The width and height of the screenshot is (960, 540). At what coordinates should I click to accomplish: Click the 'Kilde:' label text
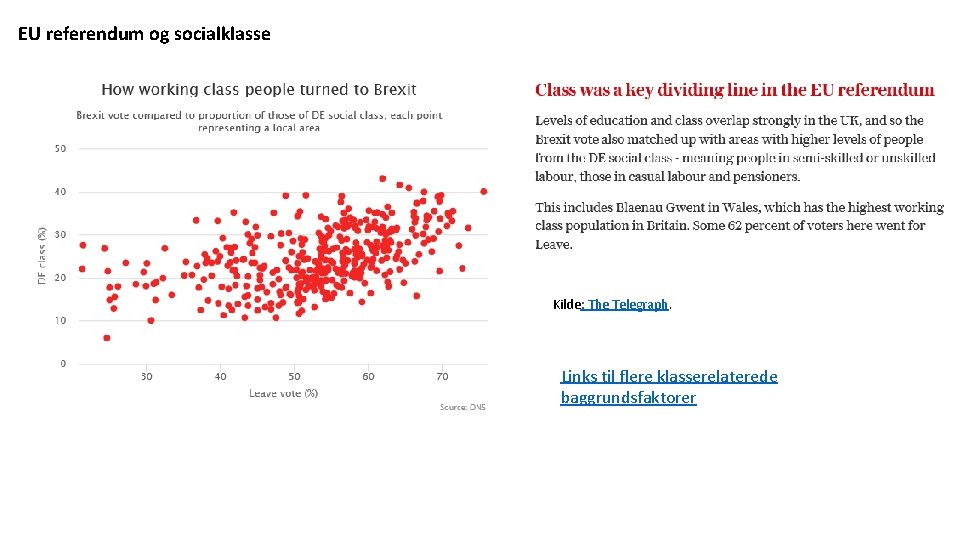tap(566, 305)
